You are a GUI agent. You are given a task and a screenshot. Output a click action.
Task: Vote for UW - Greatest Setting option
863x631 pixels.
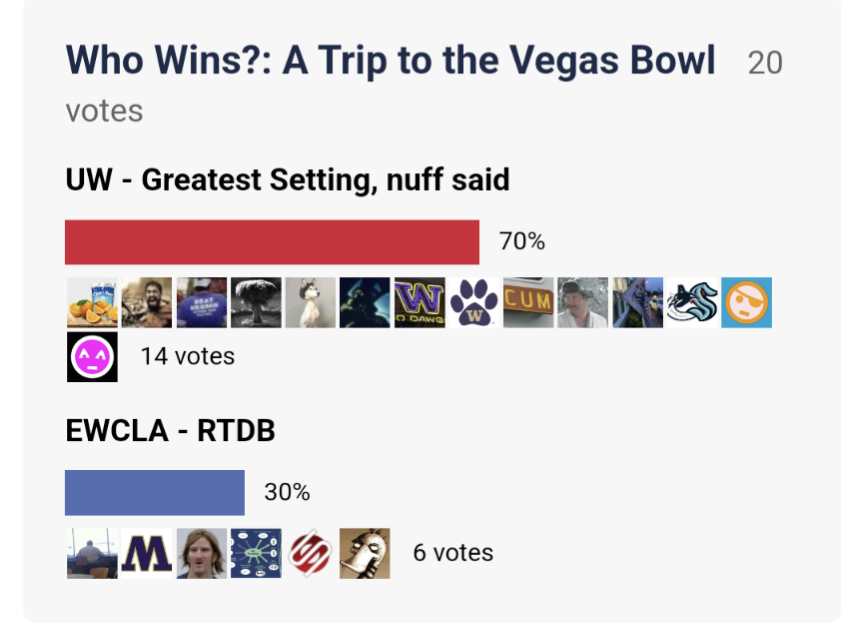pyautogui.click(x=288, y=180)
